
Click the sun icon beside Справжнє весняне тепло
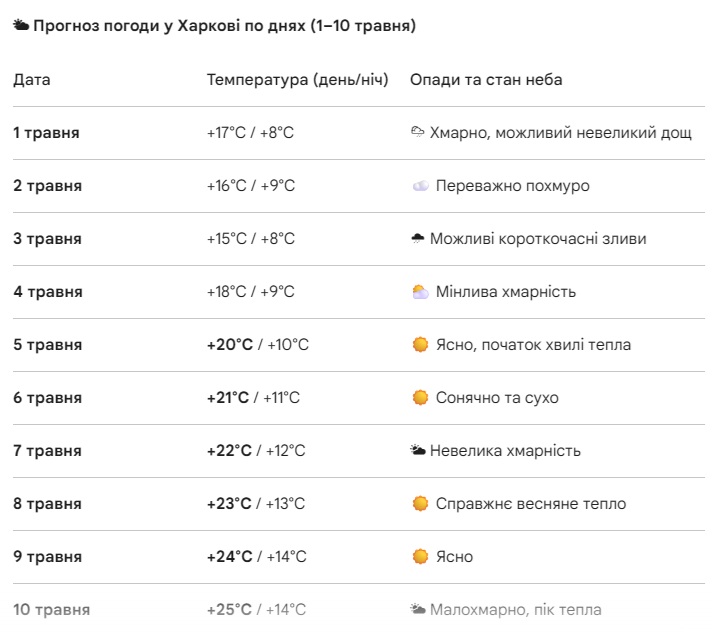coord(420,504)
